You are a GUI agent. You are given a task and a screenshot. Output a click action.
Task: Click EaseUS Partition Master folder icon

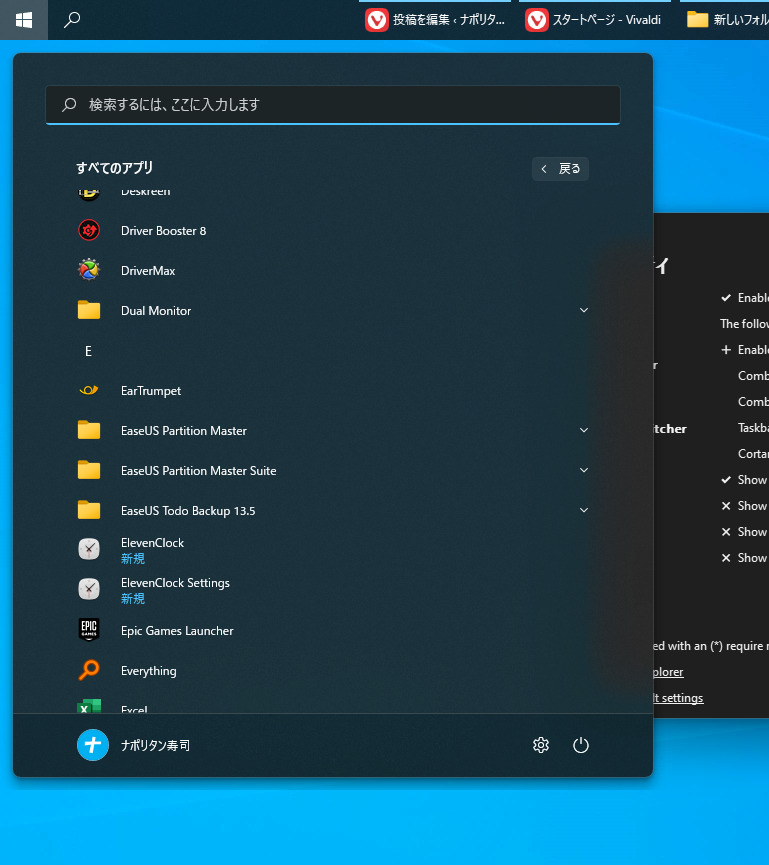click(89, 430)
